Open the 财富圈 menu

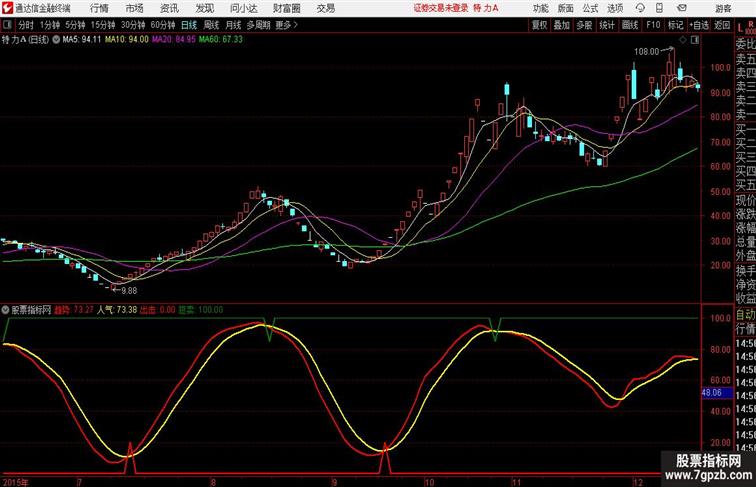click(x=286, y=8)
